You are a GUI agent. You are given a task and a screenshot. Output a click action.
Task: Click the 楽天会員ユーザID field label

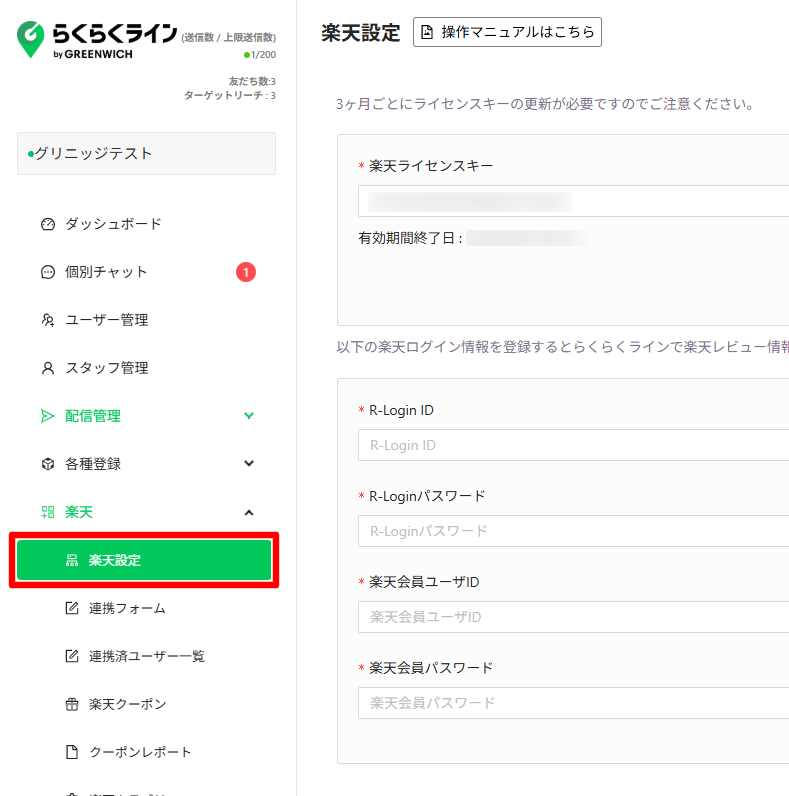(424, 582)
